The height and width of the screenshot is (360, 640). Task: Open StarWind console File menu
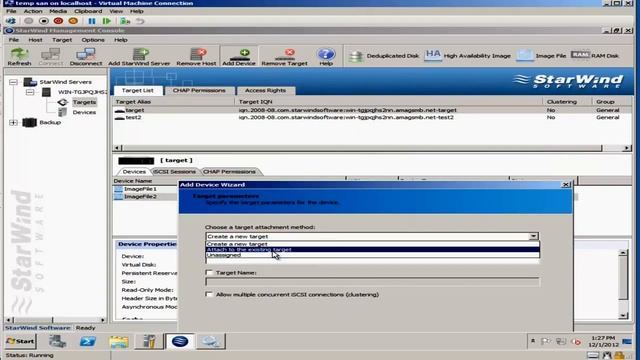pos(14,40)
